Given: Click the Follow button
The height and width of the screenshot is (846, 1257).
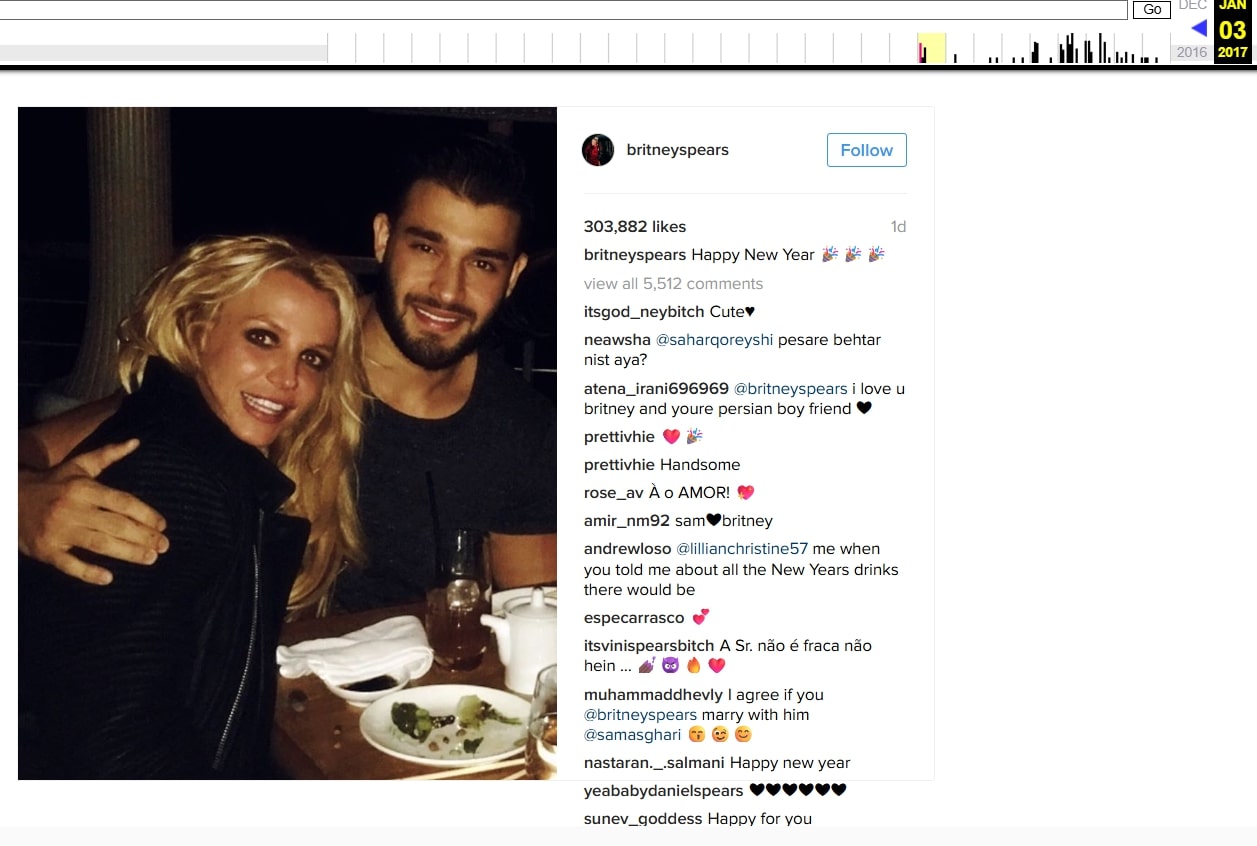Looking at the screenshot, I should 866,150.
